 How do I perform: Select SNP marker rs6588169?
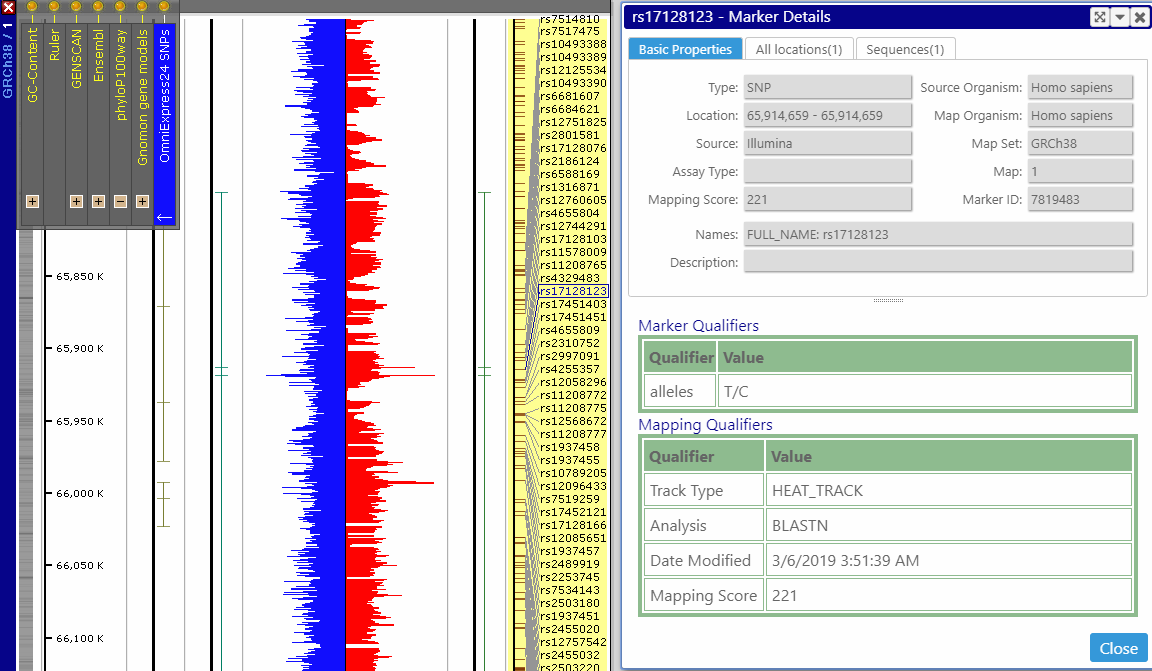[570, 174]
